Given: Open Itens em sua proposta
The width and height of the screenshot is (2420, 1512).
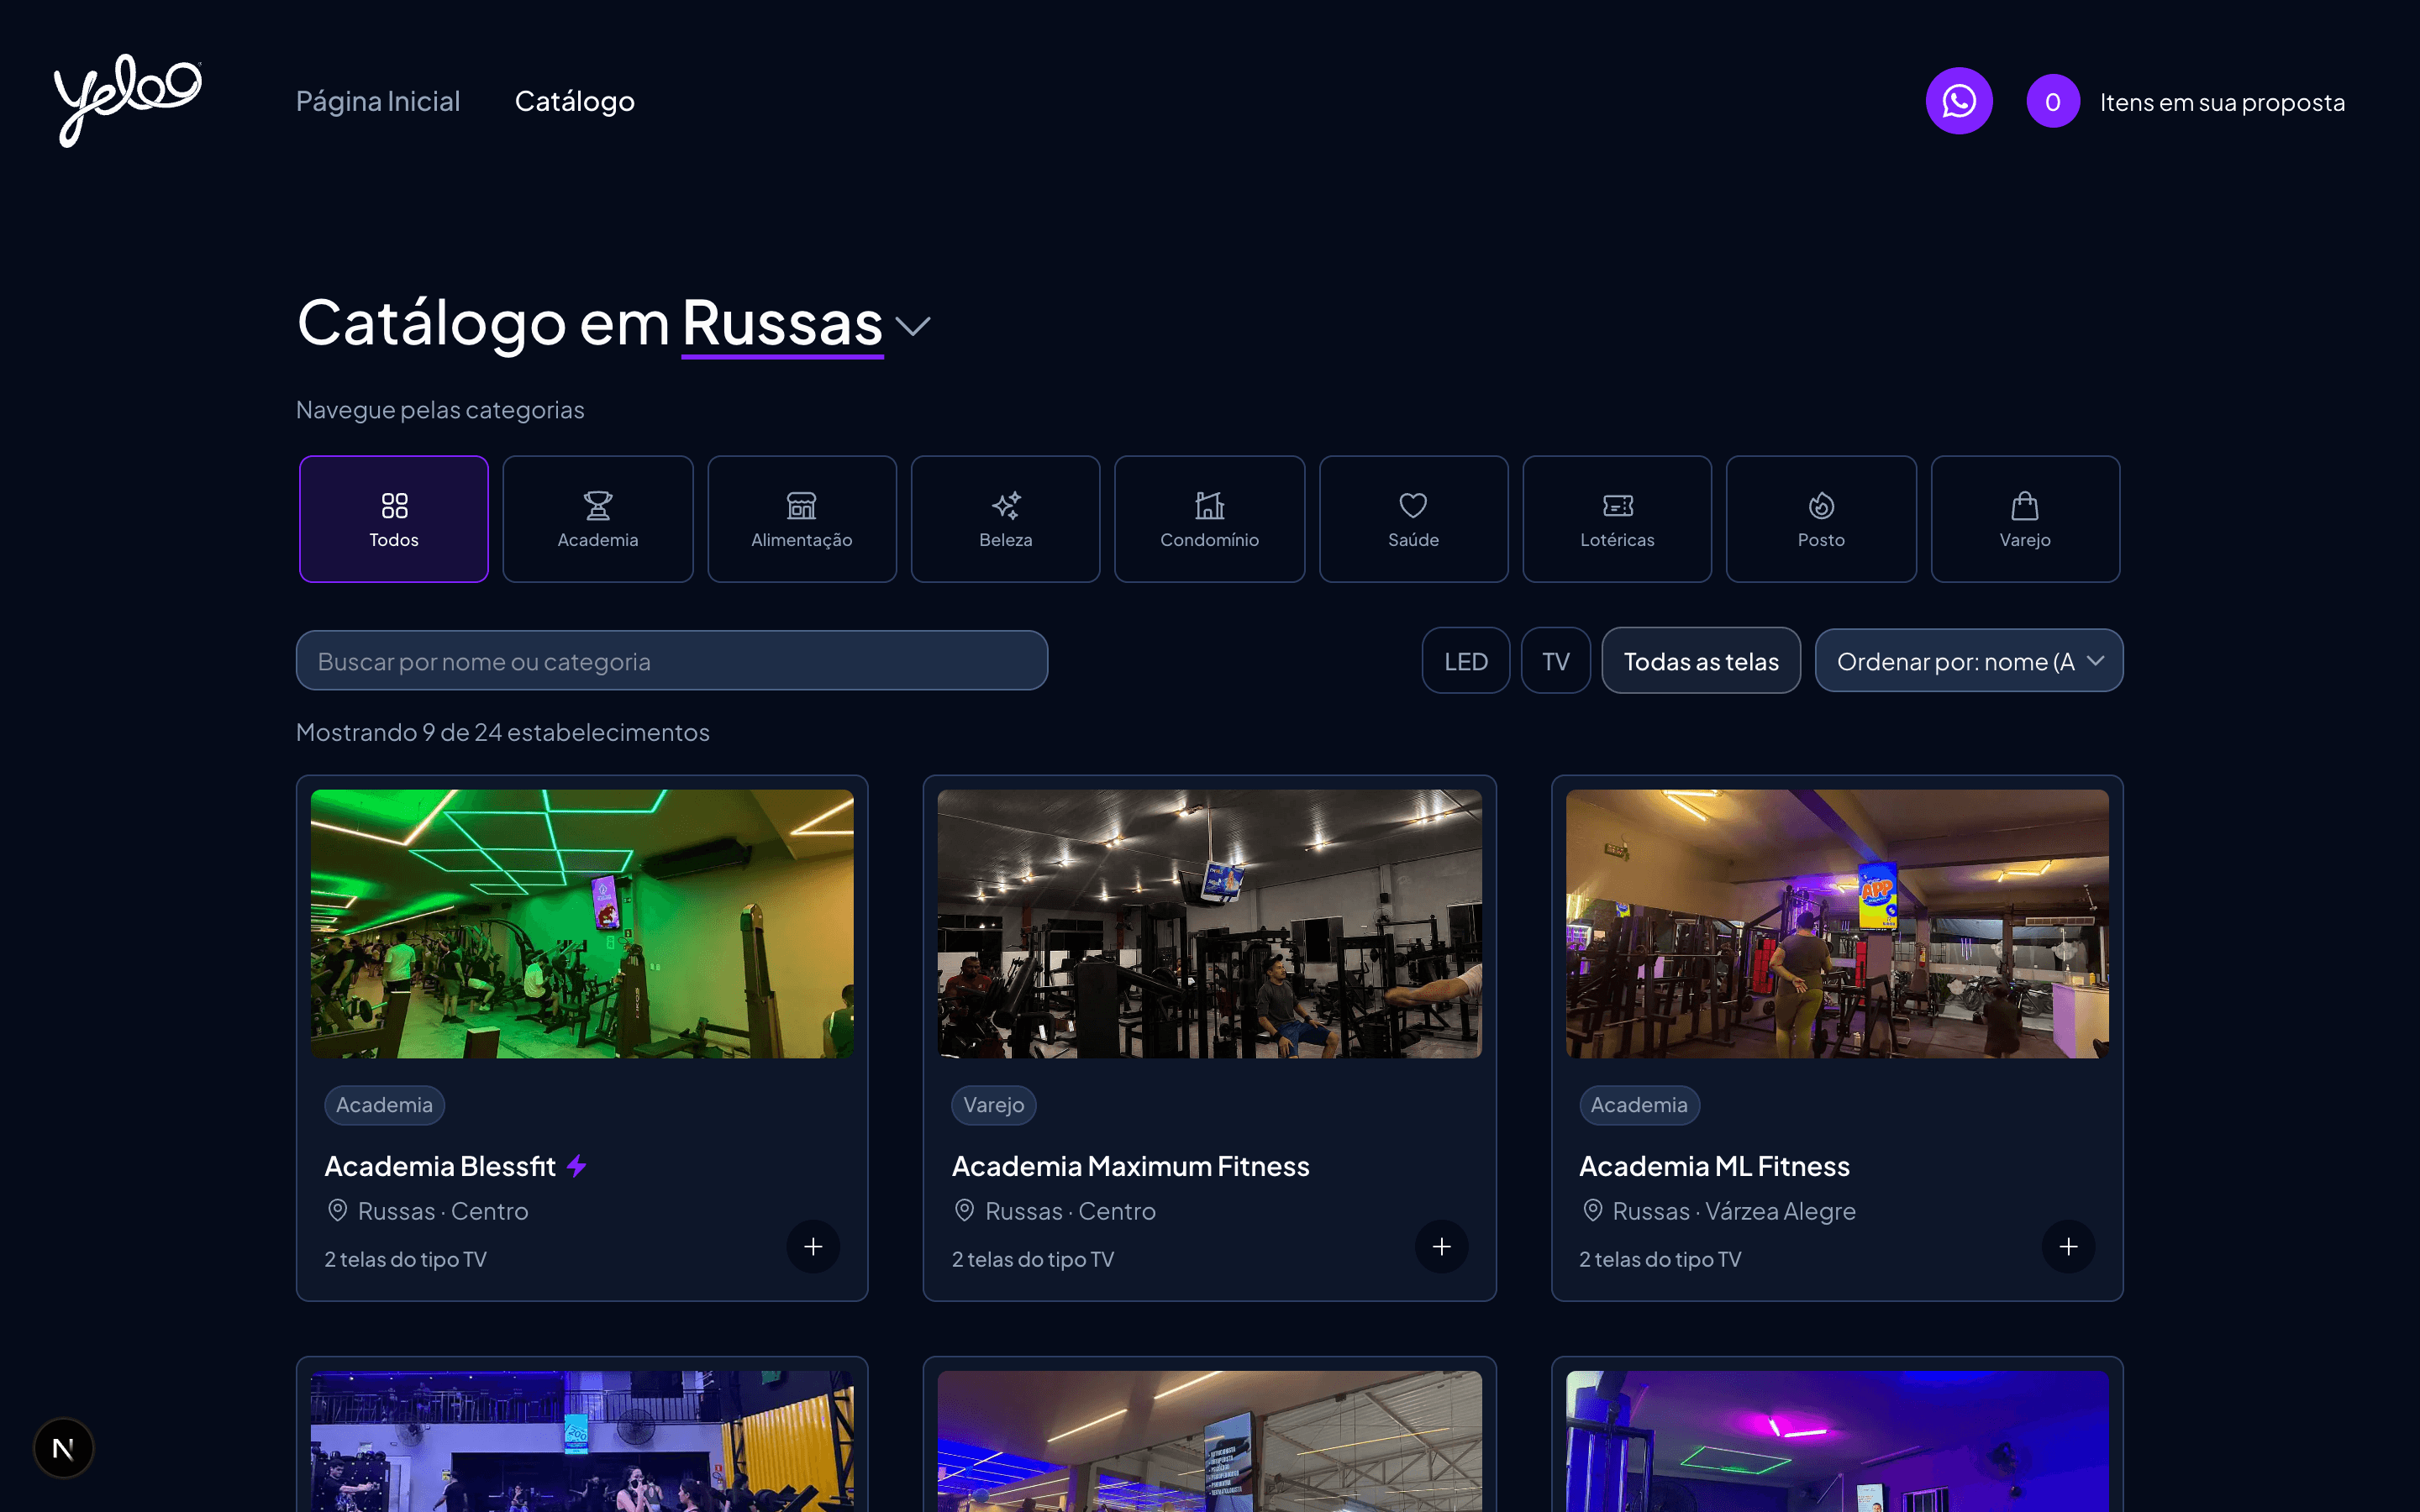Looking at the screenshot, I should tap(2221, 102).
